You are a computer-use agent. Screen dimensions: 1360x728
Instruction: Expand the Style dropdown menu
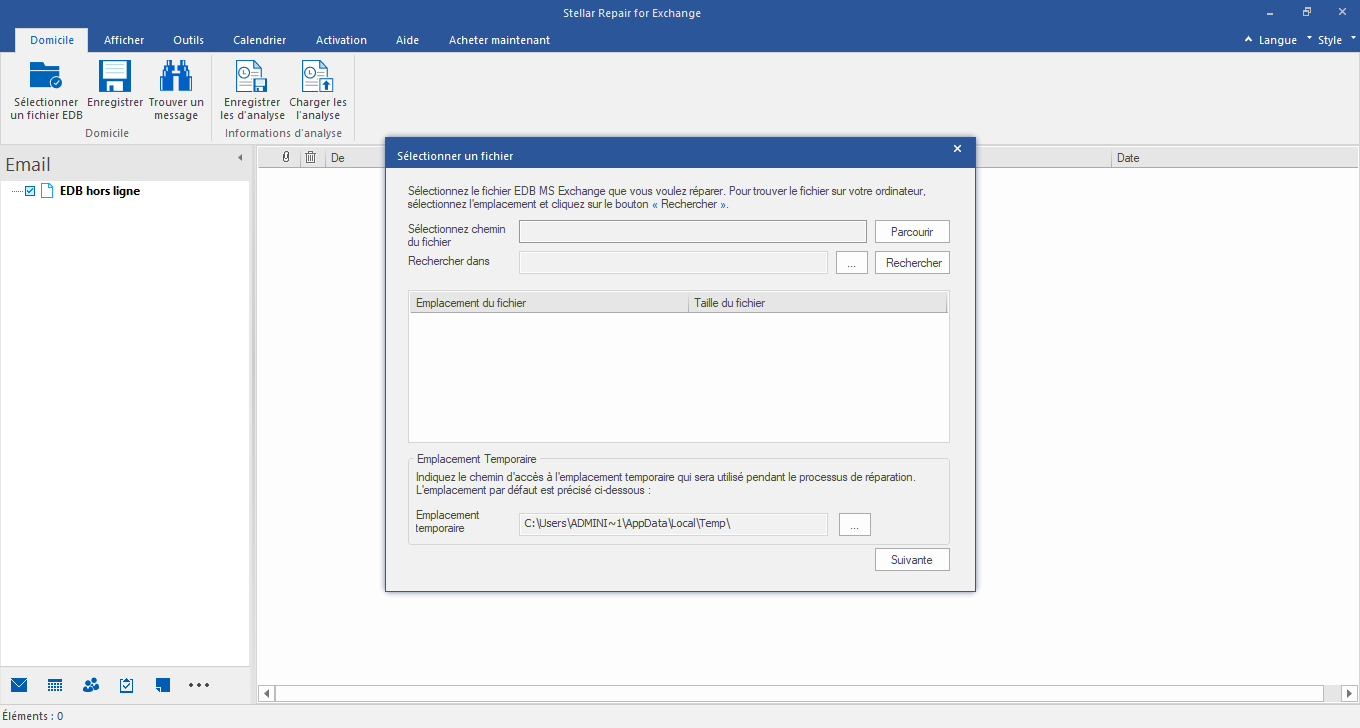(x=1329, y=40)
